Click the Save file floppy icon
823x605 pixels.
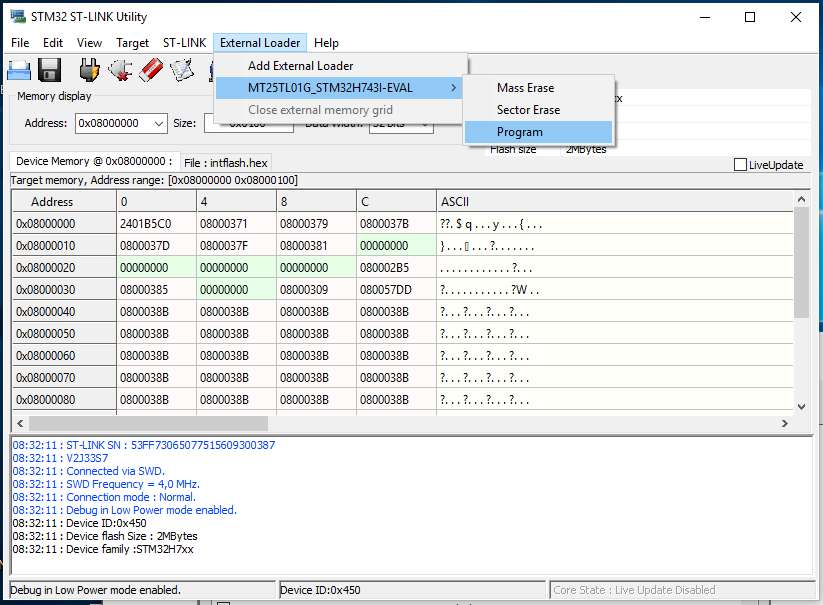[x=50, y=70]
